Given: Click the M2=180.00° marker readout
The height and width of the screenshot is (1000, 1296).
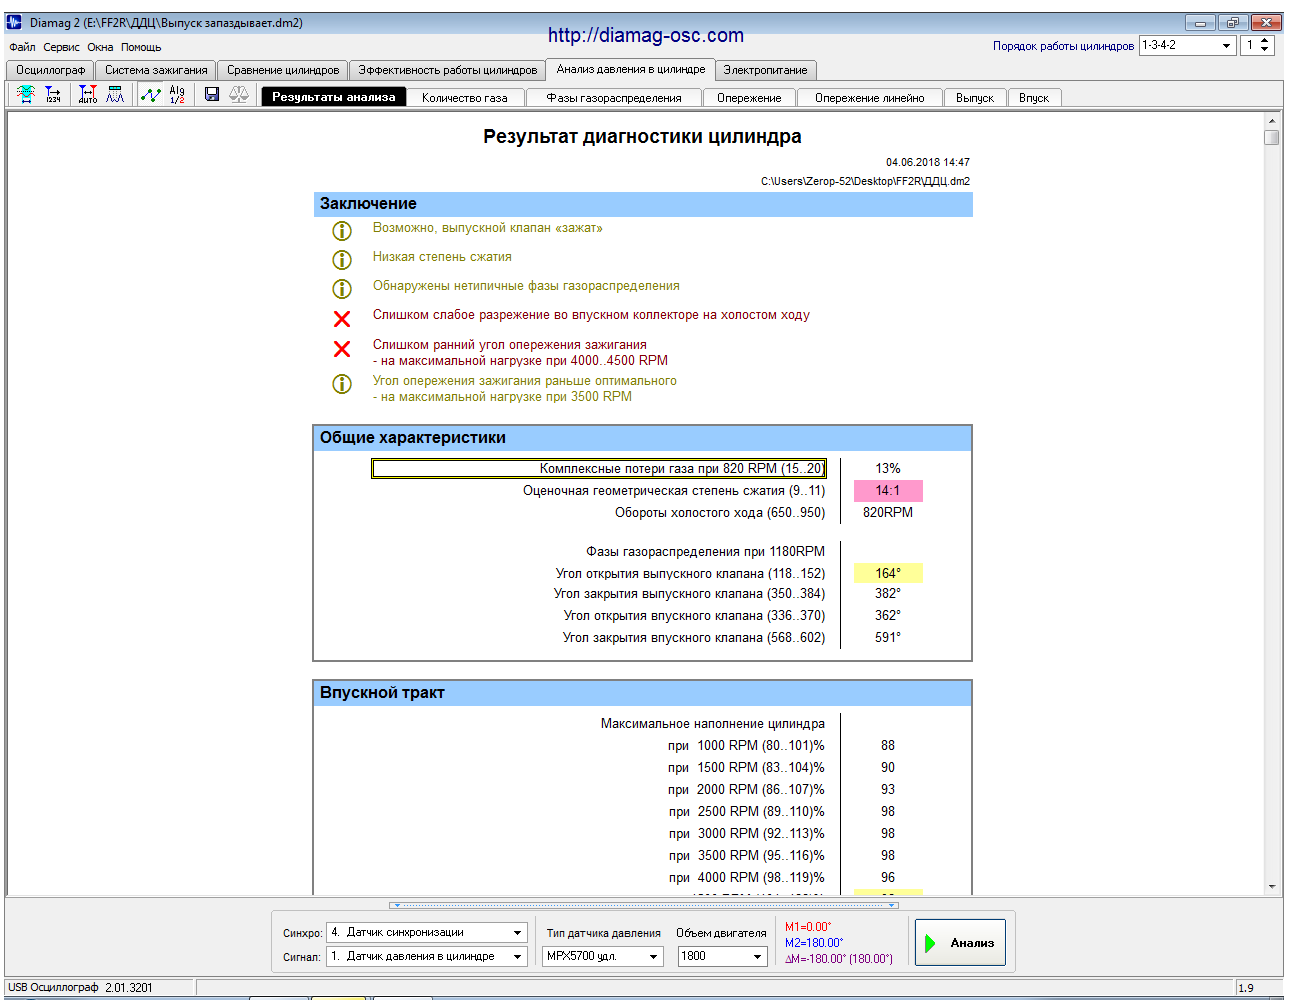Looking at the screenshot, I should pos(814,943).
